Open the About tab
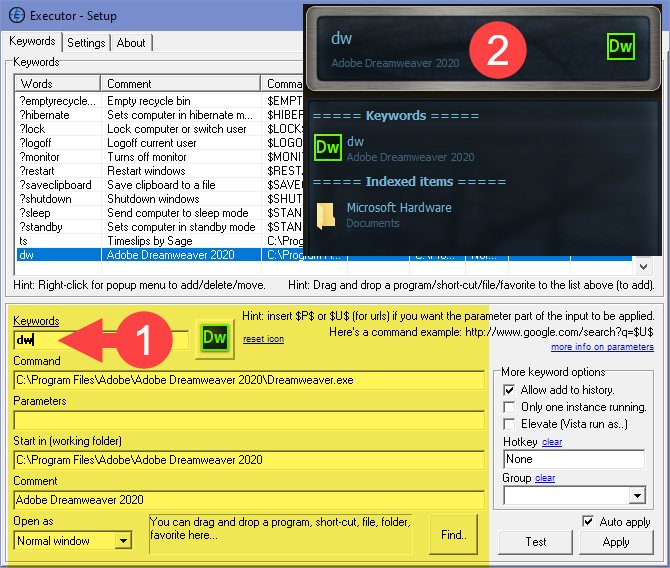Image resolution: width=670 pixels, height=568 pixels. [131, 43]
